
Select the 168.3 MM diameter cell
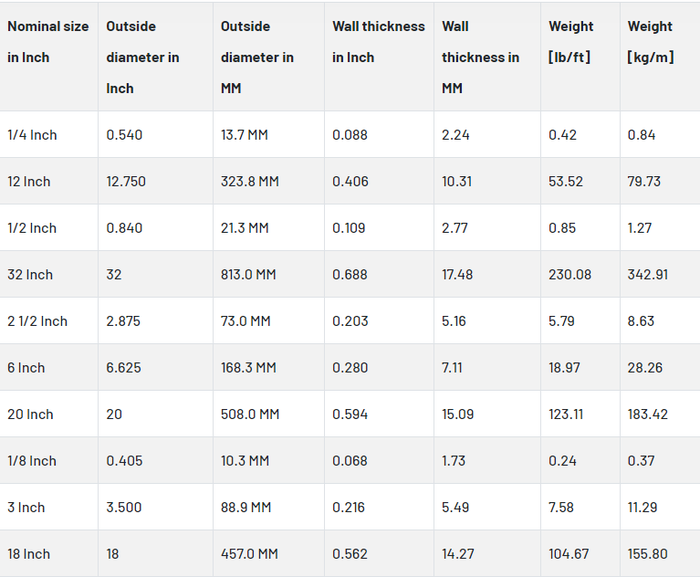[x=248, y=367]
